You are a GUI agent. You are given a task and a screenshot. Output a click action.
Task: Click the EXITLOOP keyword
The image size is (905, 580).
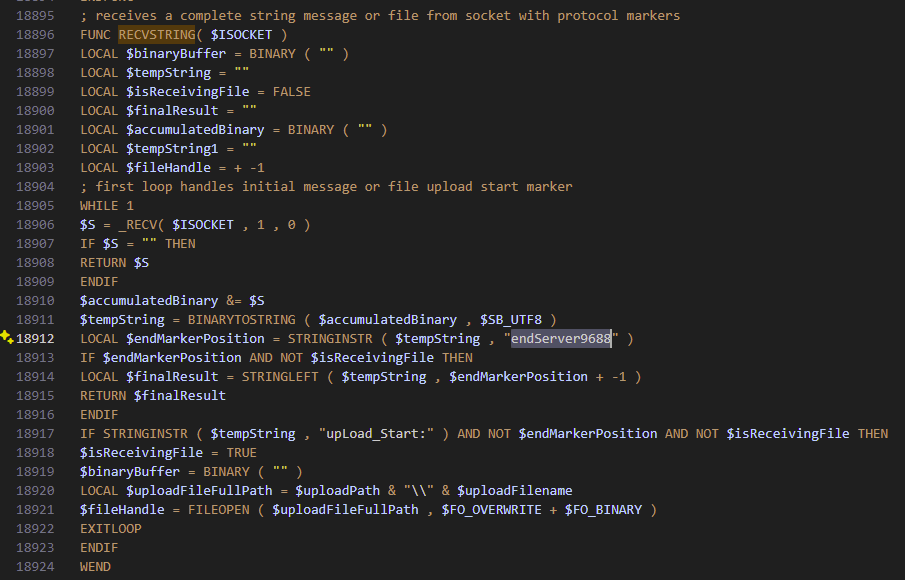pyautogui.click(x=111, y=529)
